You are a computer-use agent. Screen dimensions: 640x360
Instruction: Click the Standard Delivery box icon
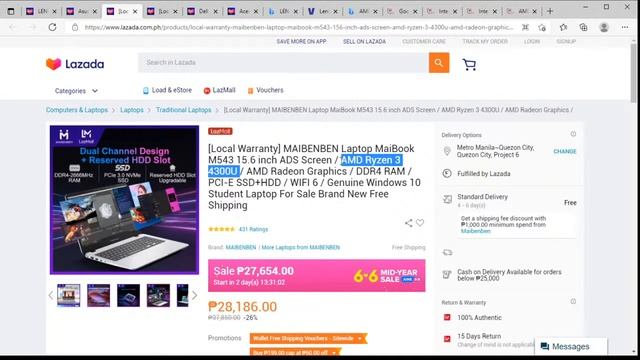pos(447,200)
